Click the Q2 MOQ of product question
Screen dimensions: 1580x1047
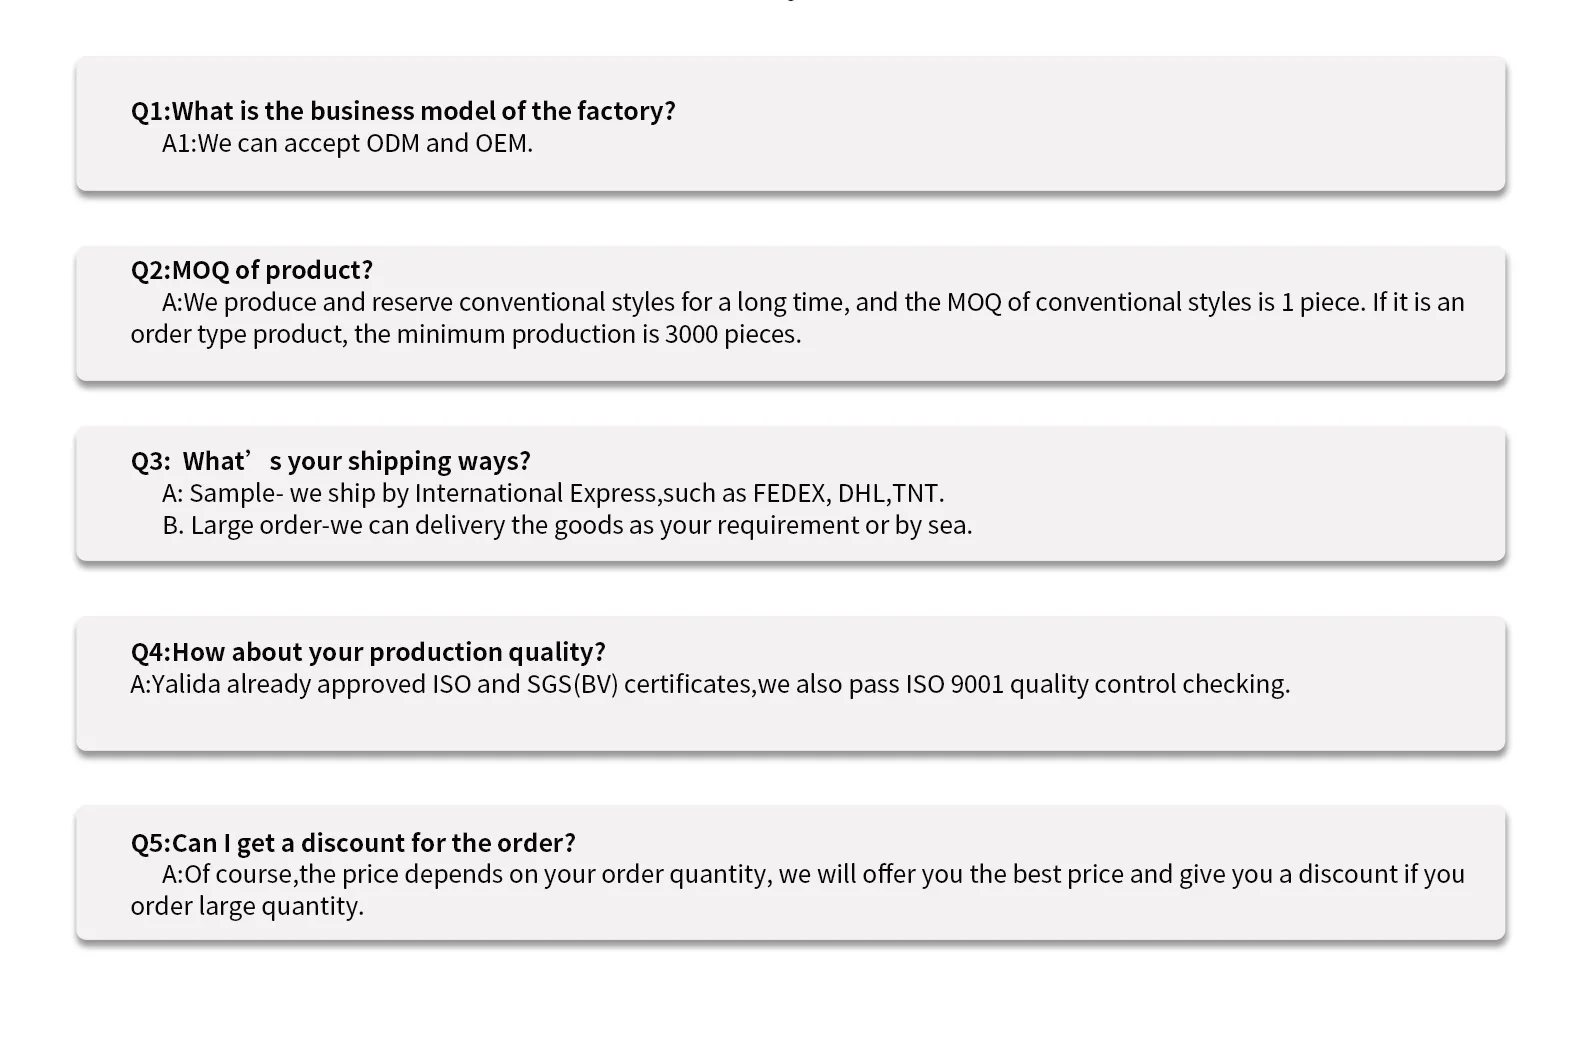point(252,270)
